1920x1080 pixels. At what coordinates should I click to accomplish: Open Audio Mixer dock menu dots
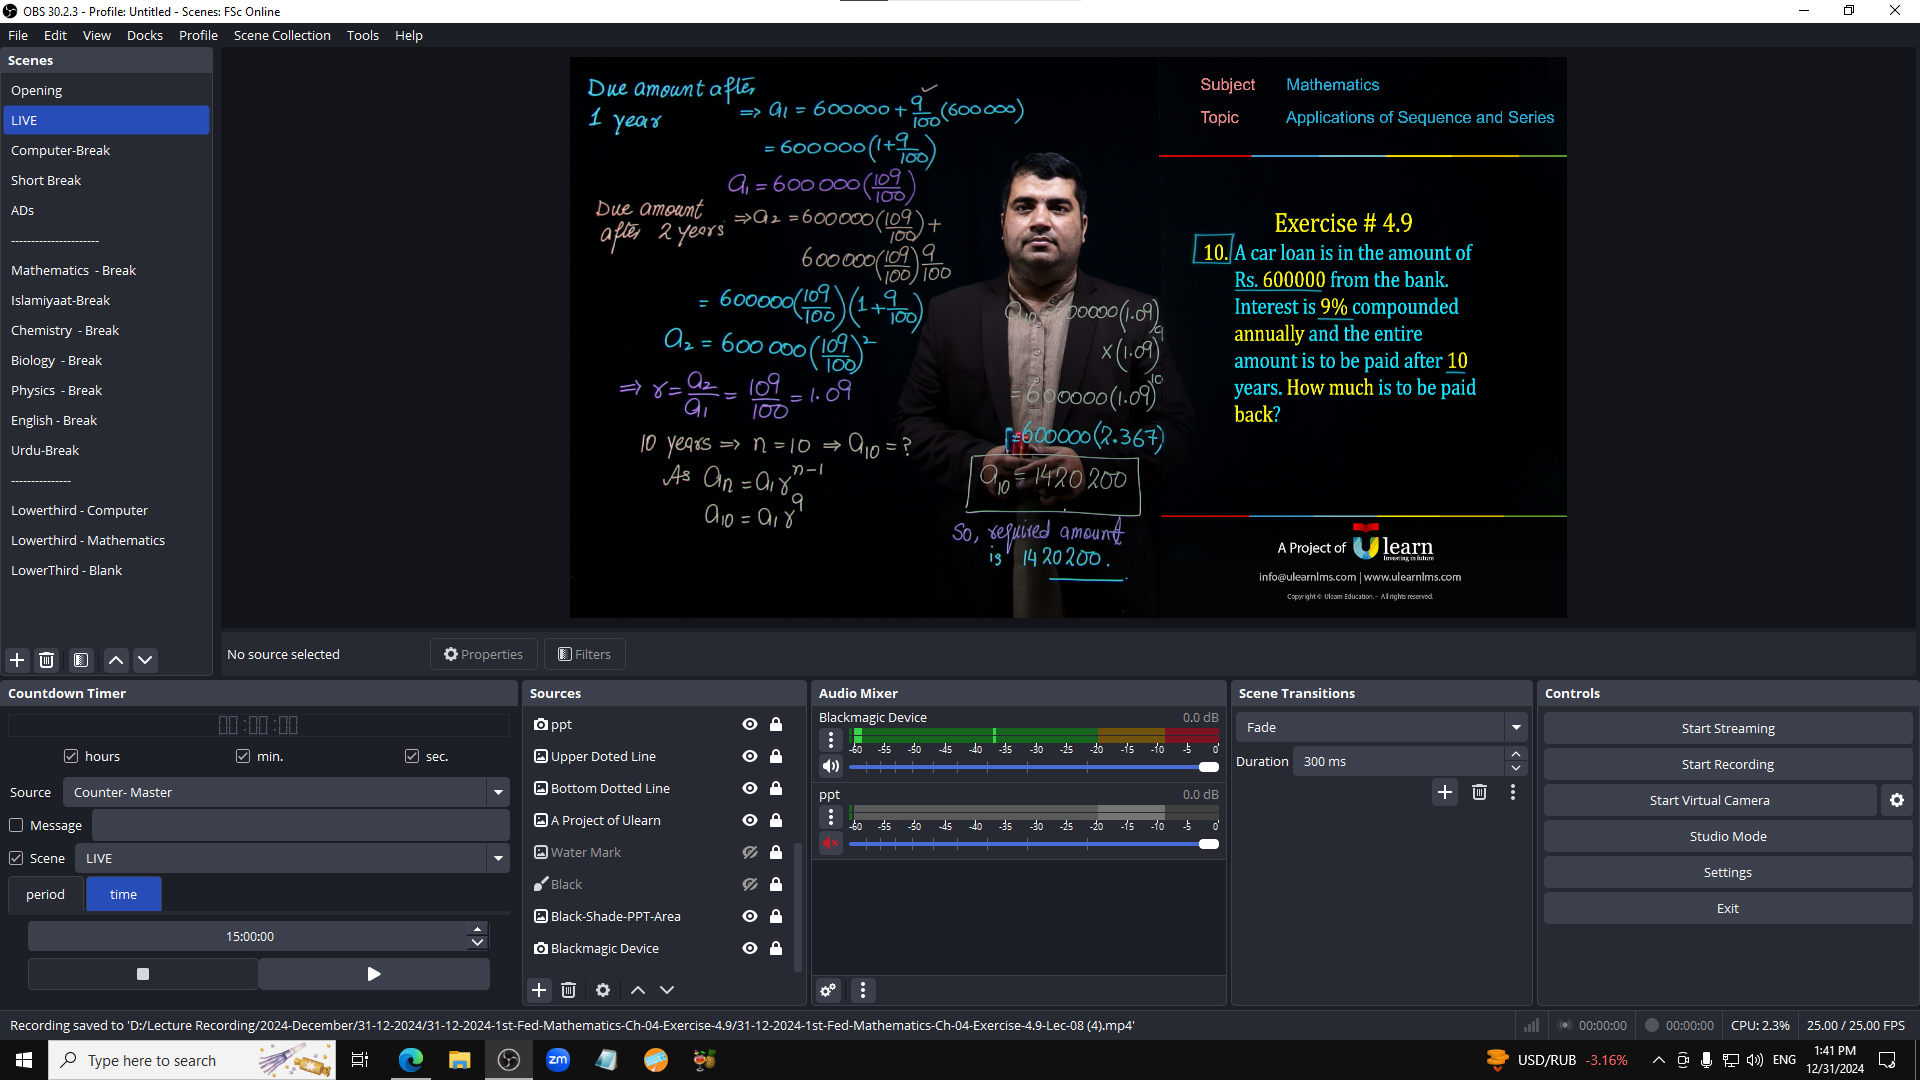point(863,990)
